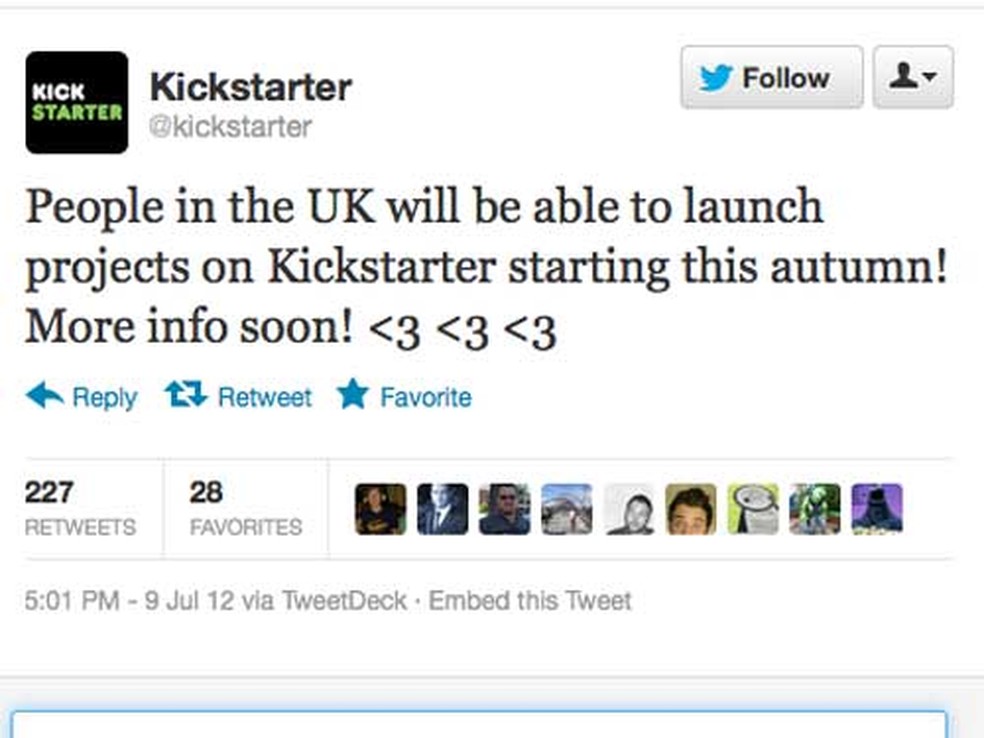This screenshot has height=738, width=984.
Task: Open the 227 Retweets list
Action: coord(80,507)
